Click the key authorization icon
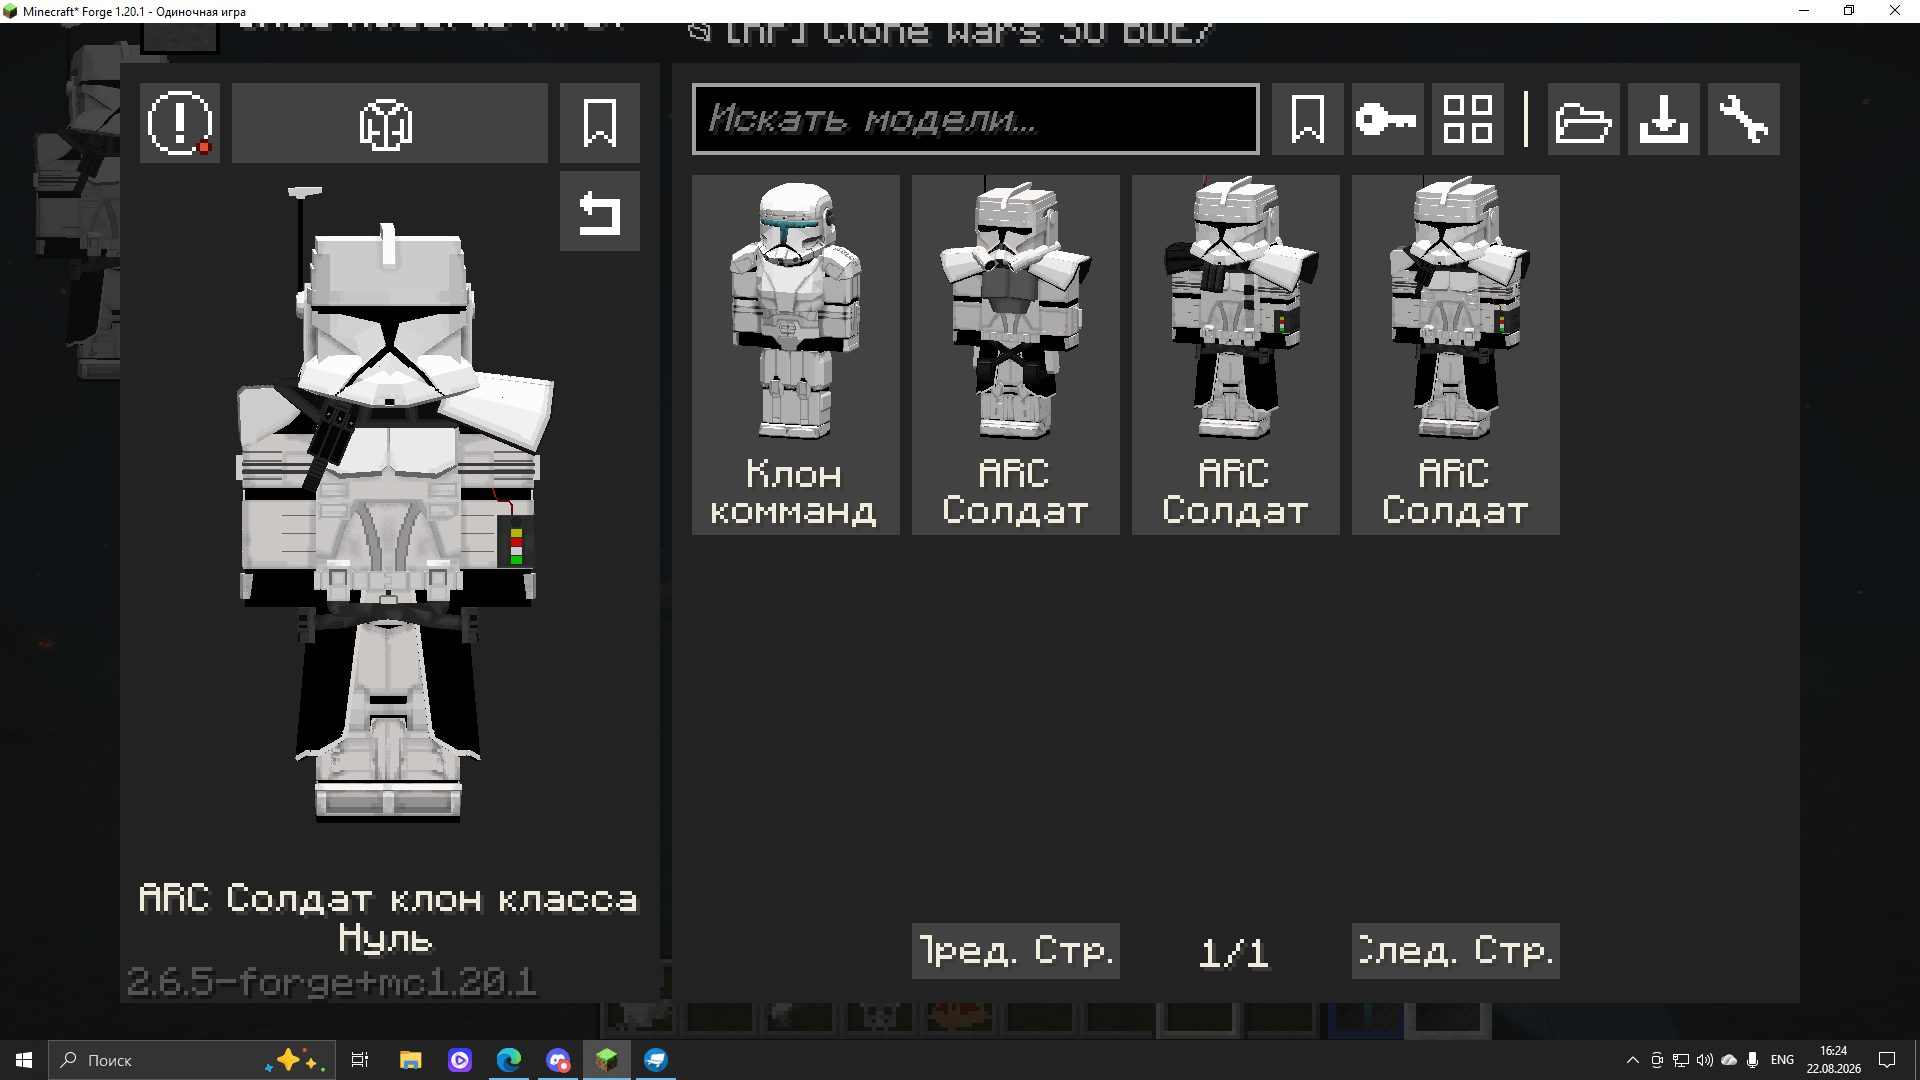 click(1388, 119)
